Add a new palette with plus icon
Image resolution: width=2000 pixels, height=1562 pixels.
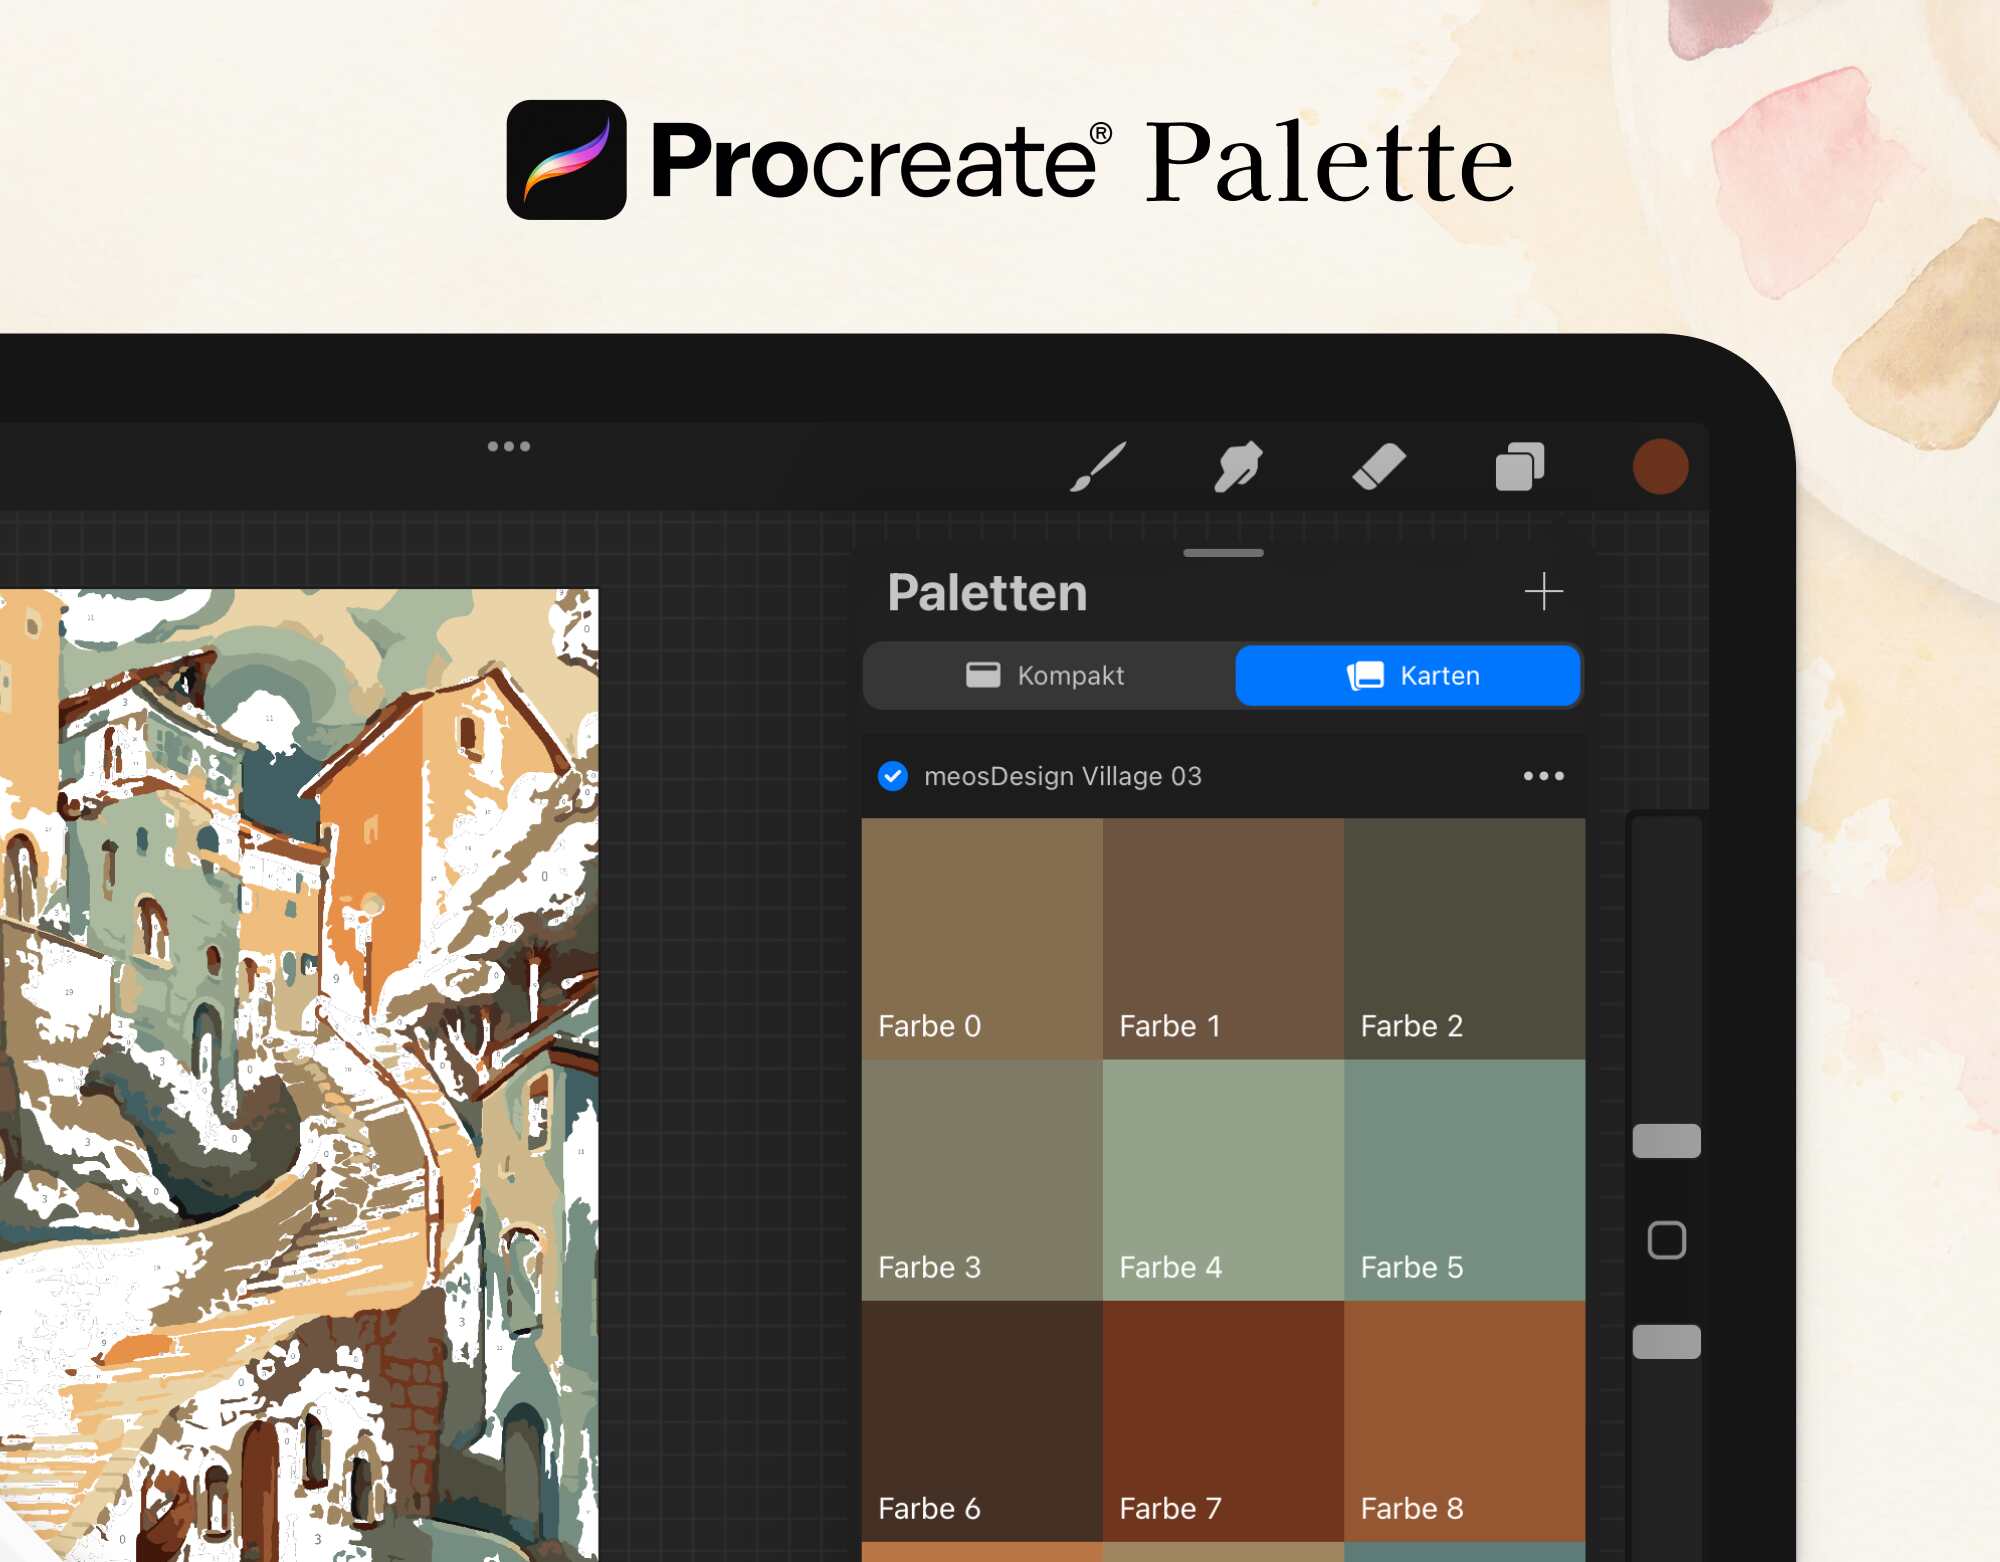point(1544,591)
